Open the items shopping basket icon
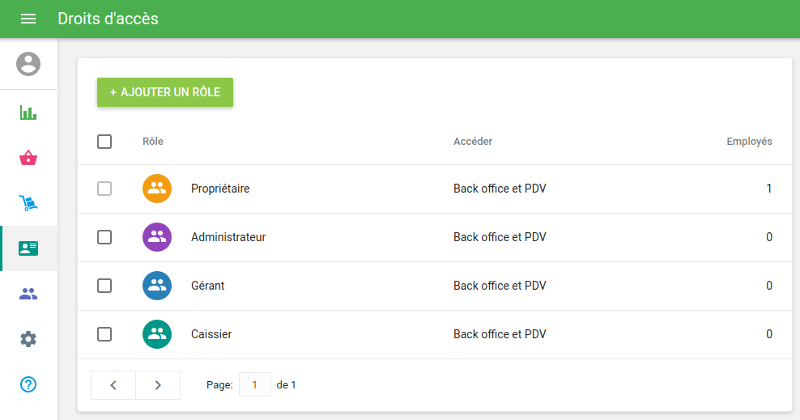The width and height of the screenshot is (800, 420). tap(28, 158)
